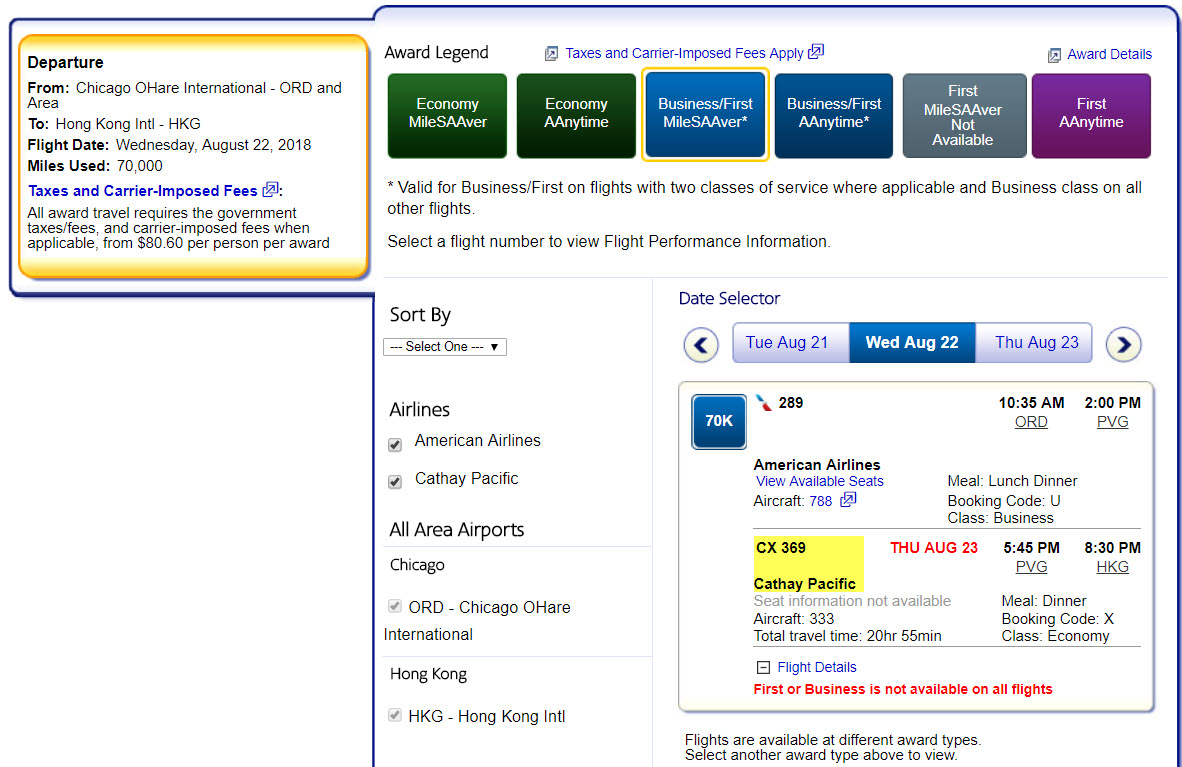
Task: Click previous date arrow in Date Selector
Action: pos(701,345)
